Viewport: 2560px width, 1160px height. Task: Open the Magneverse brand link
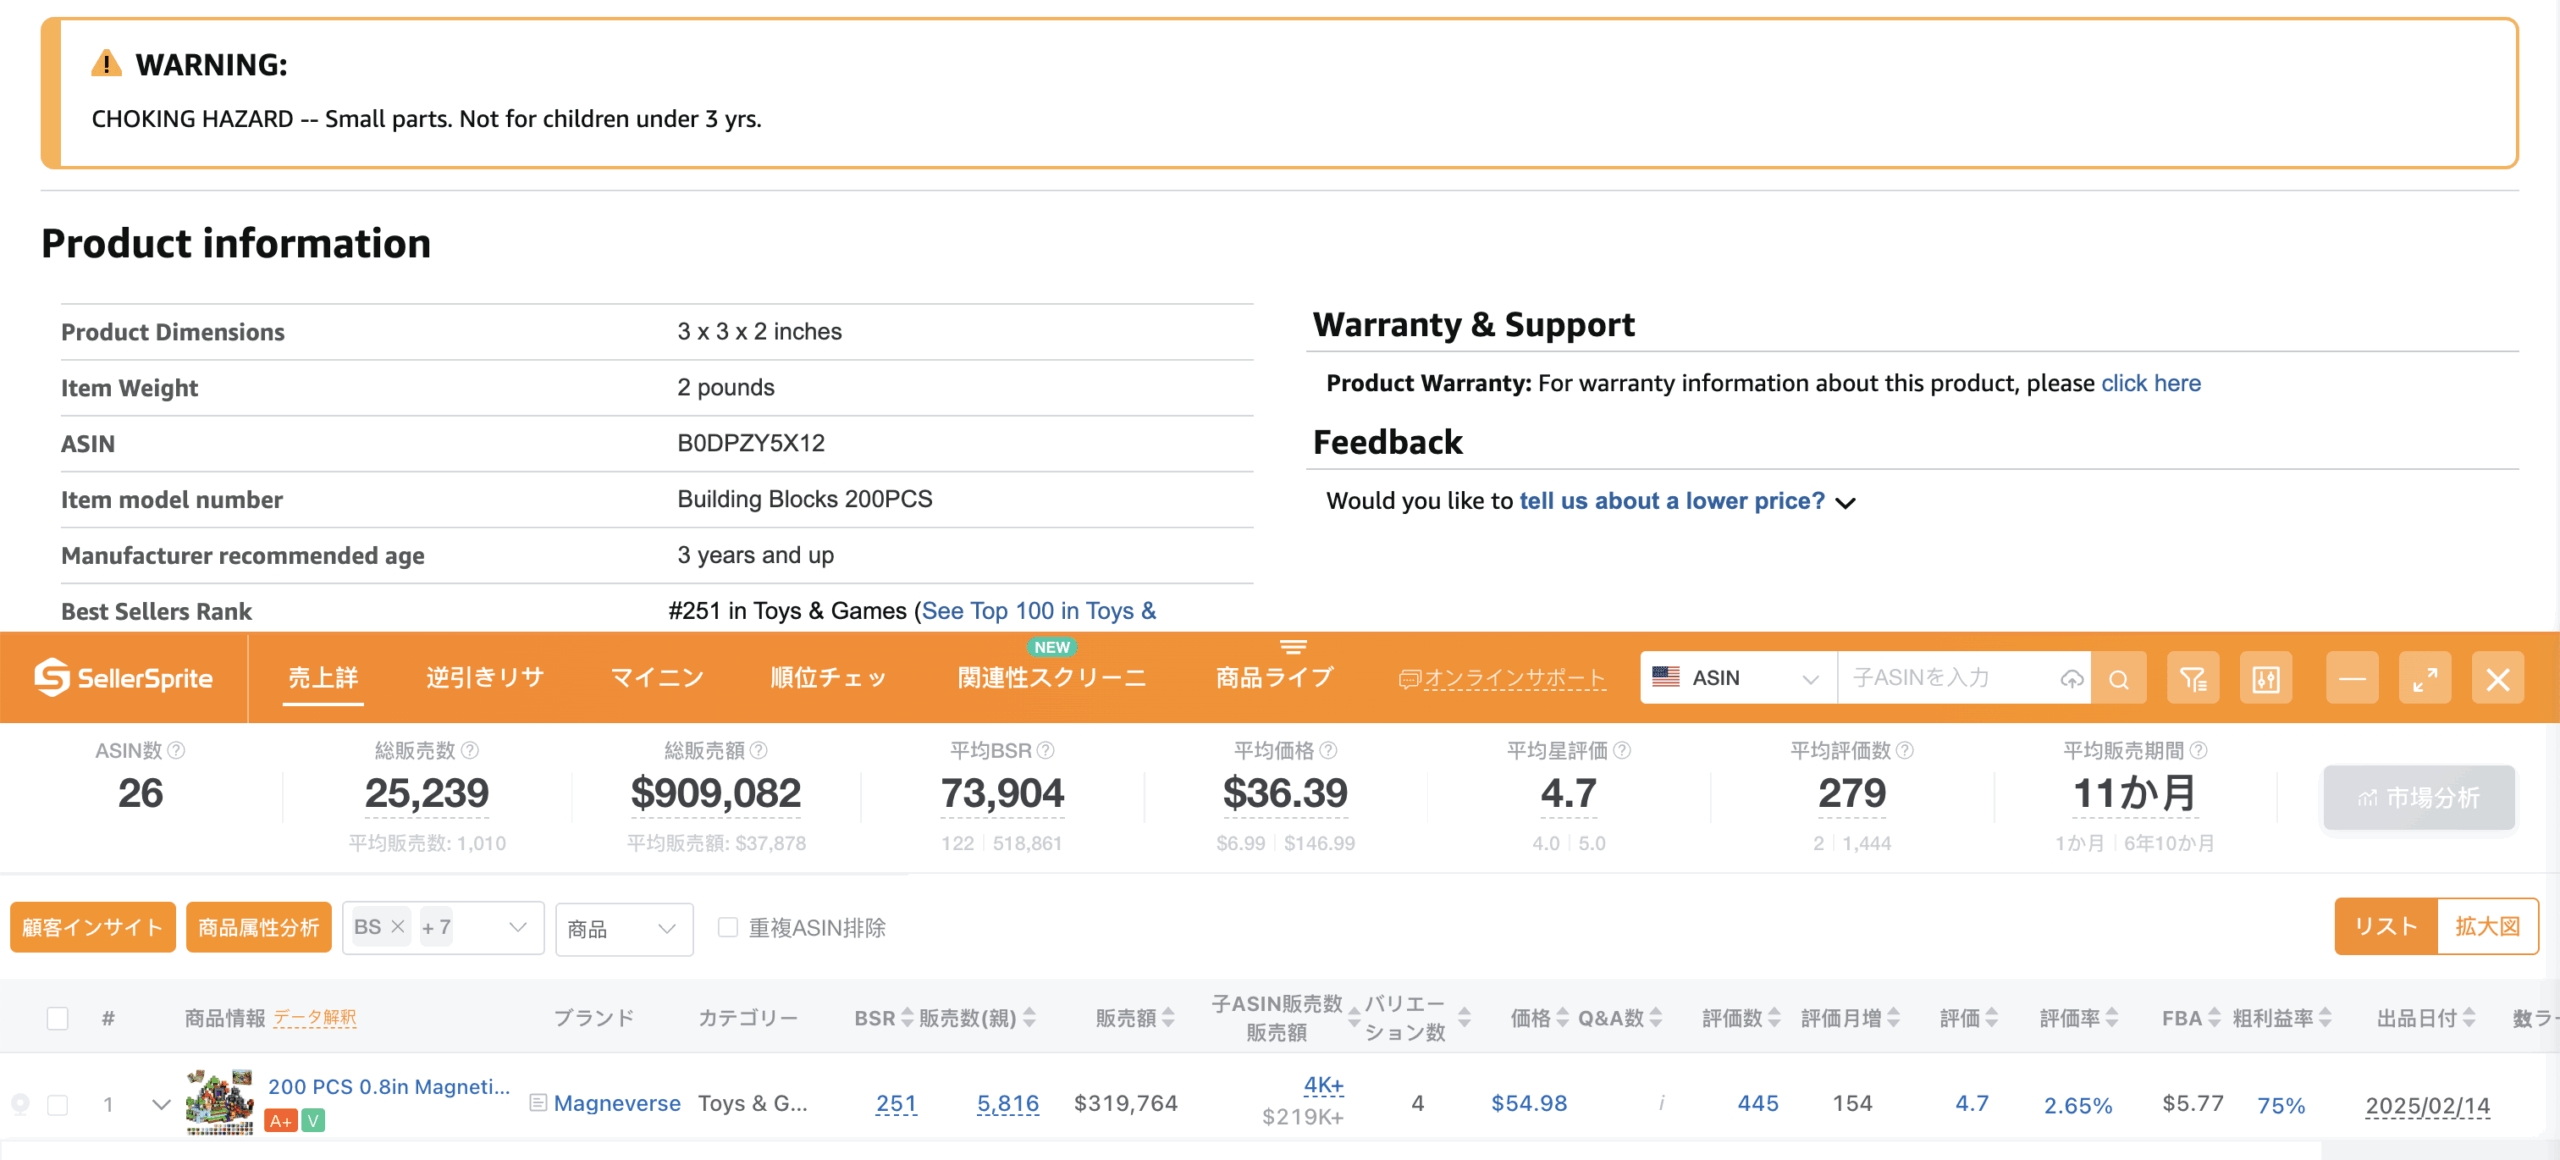[x=617, y=1103]
